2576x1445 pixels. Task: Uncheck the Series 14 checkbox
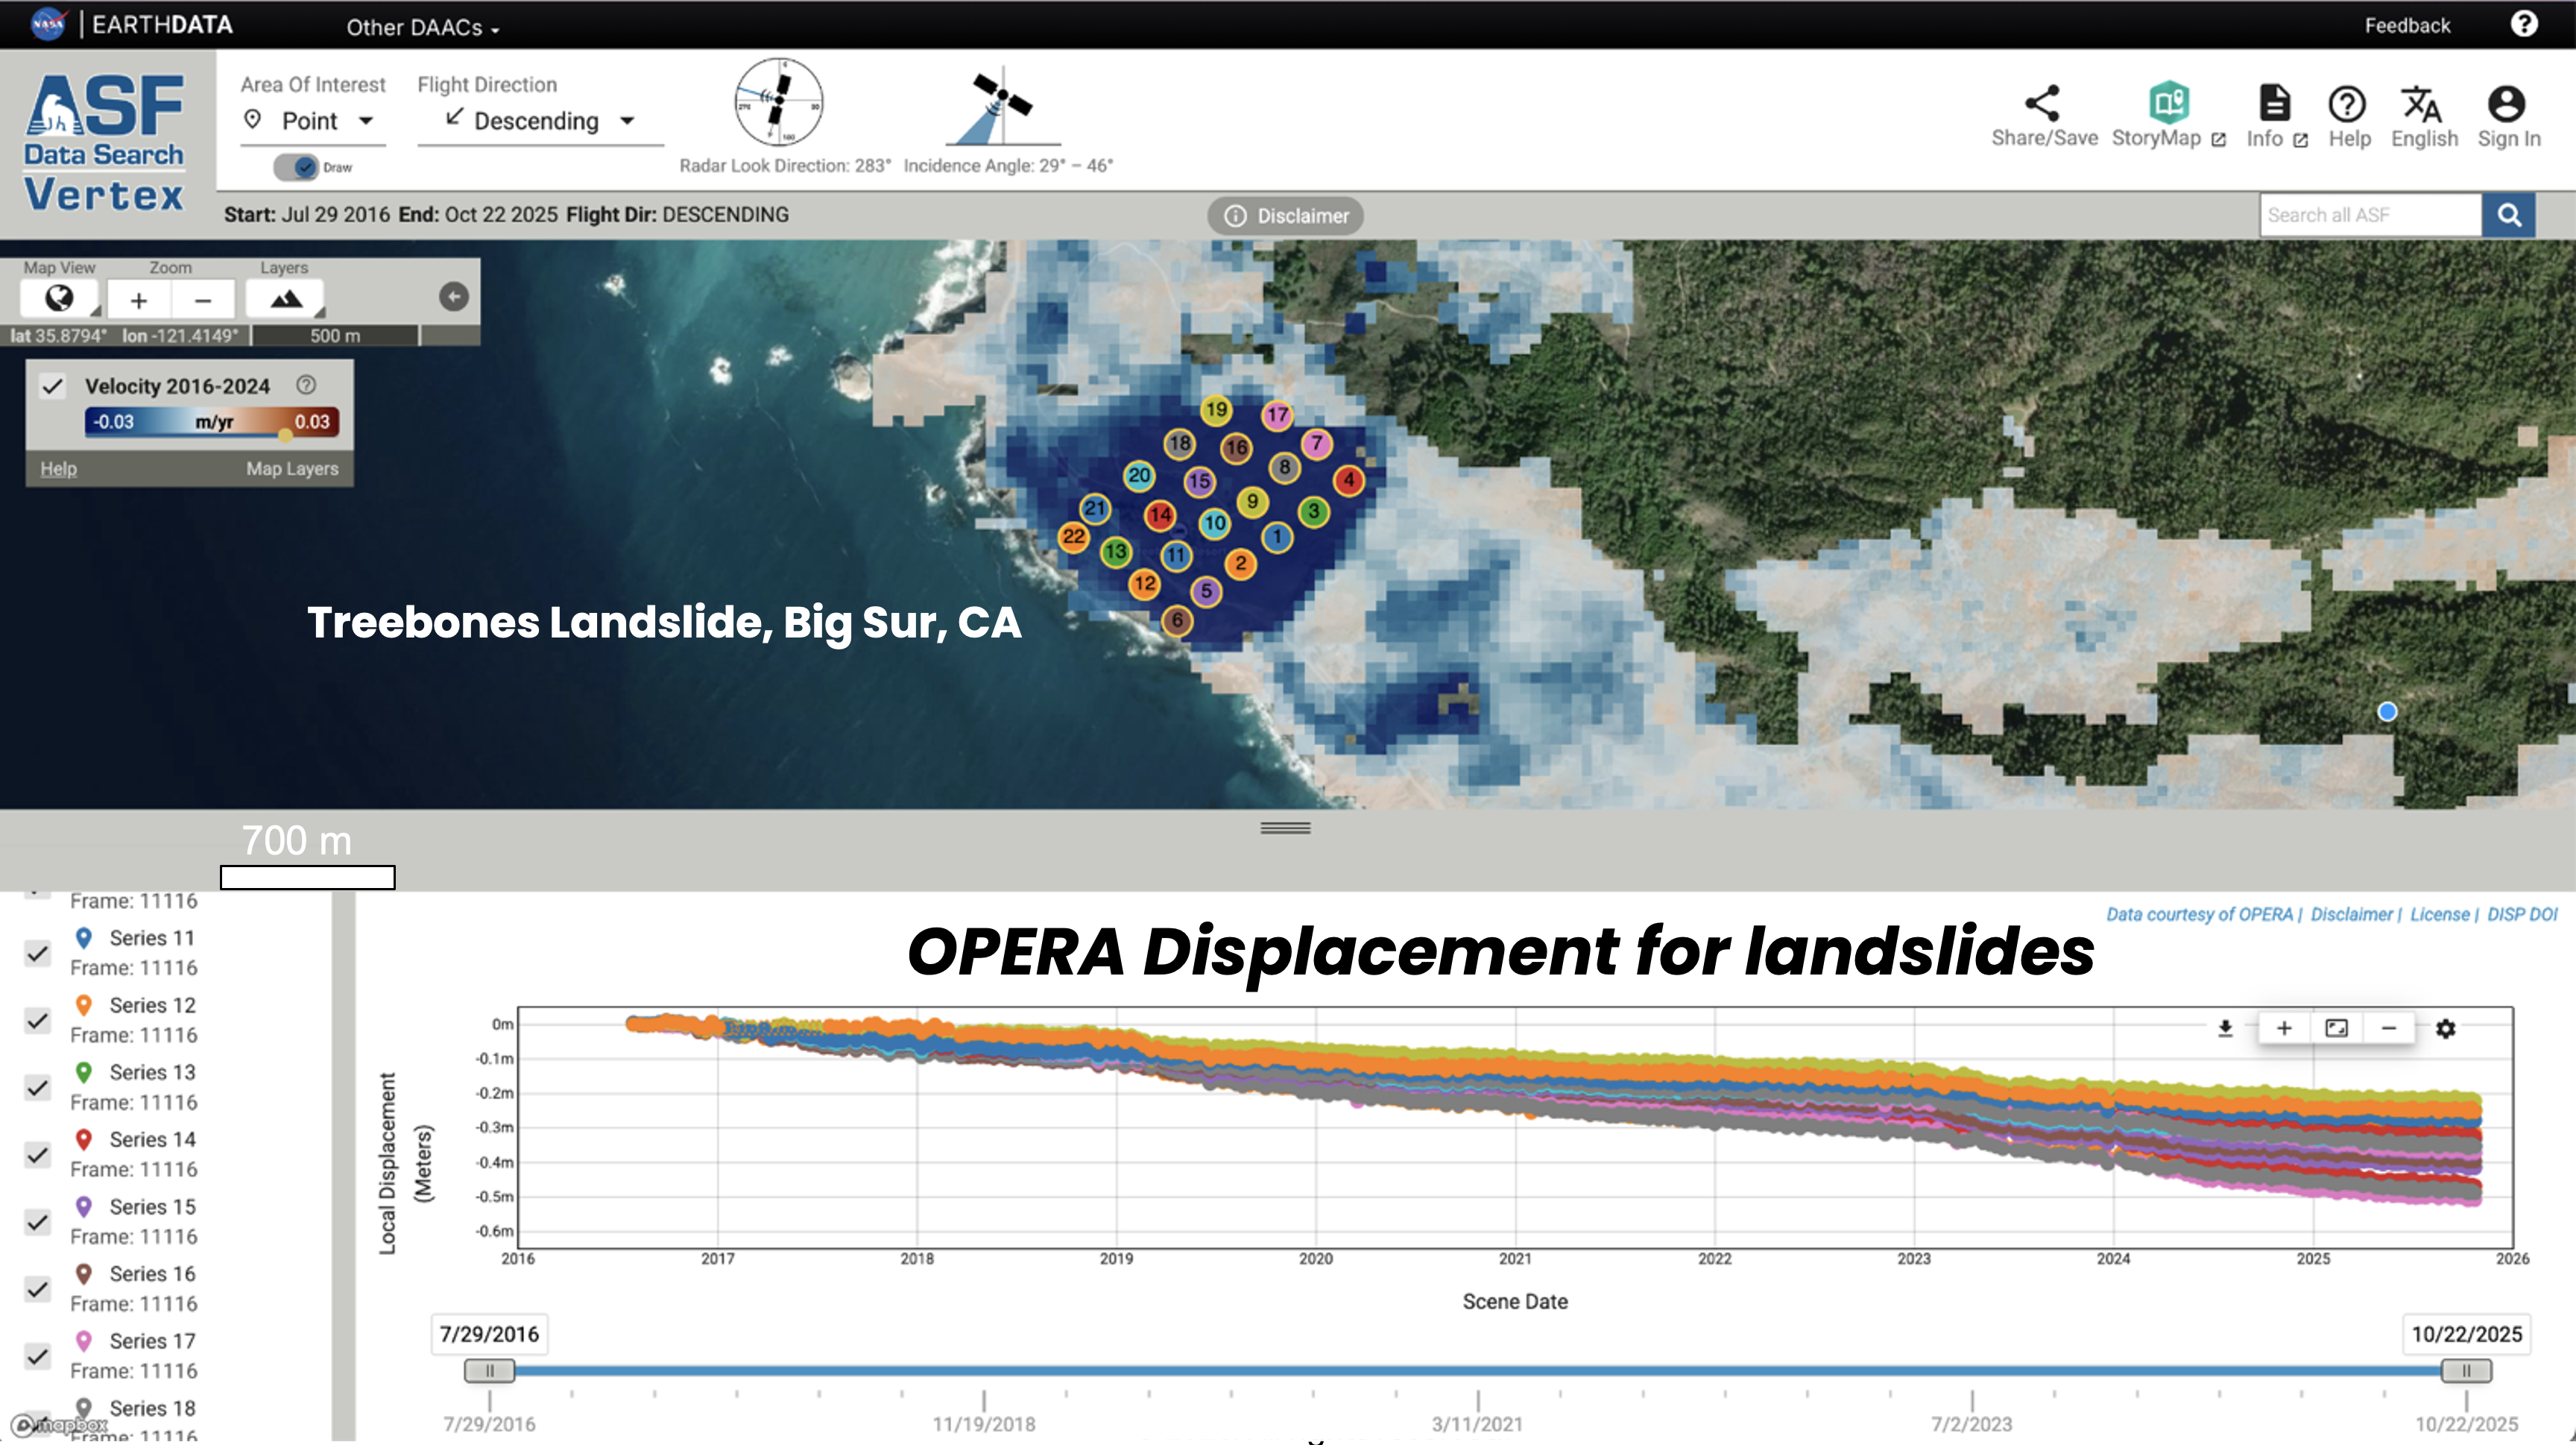point(38,1155)
